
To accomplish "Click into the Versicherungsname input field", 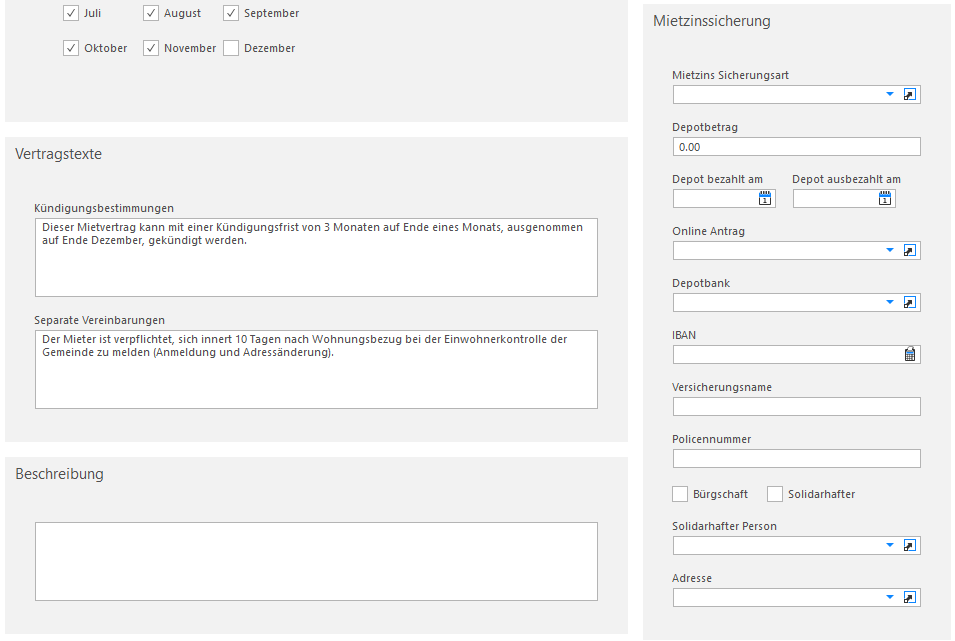I will coord(797,406).
